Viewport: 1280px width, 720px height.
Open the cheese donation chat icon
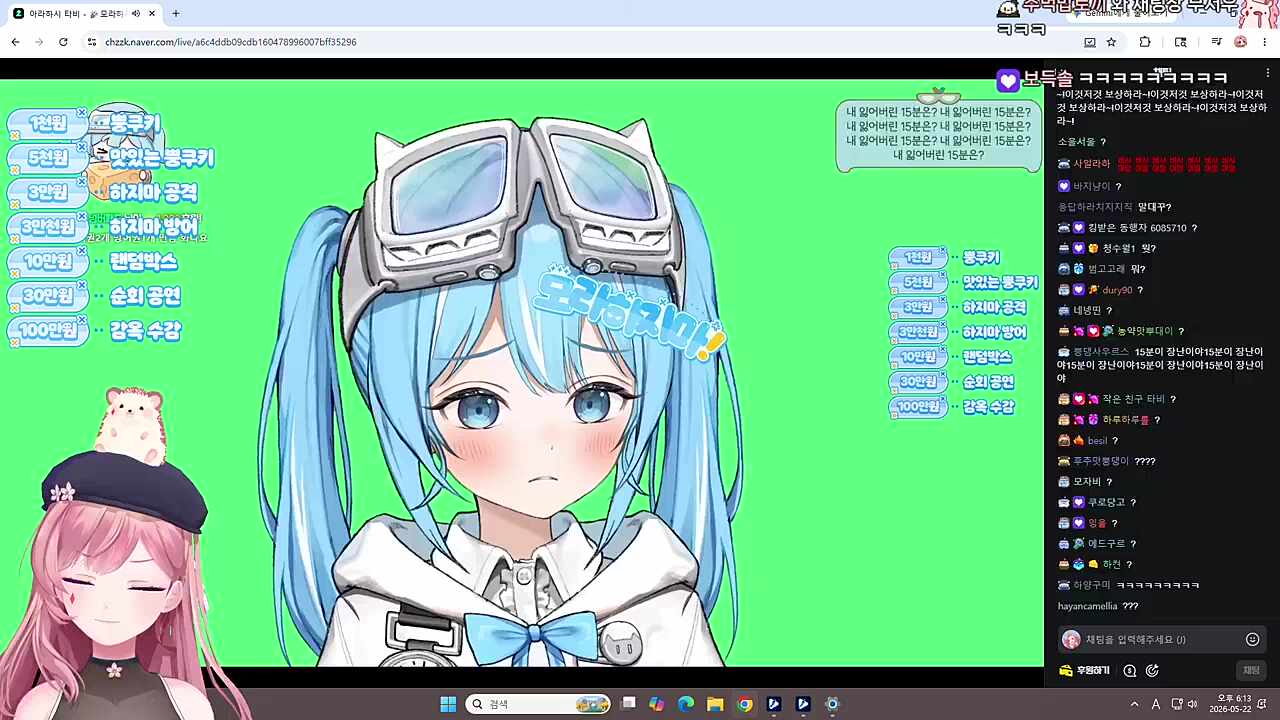[x=1130, y=671]
